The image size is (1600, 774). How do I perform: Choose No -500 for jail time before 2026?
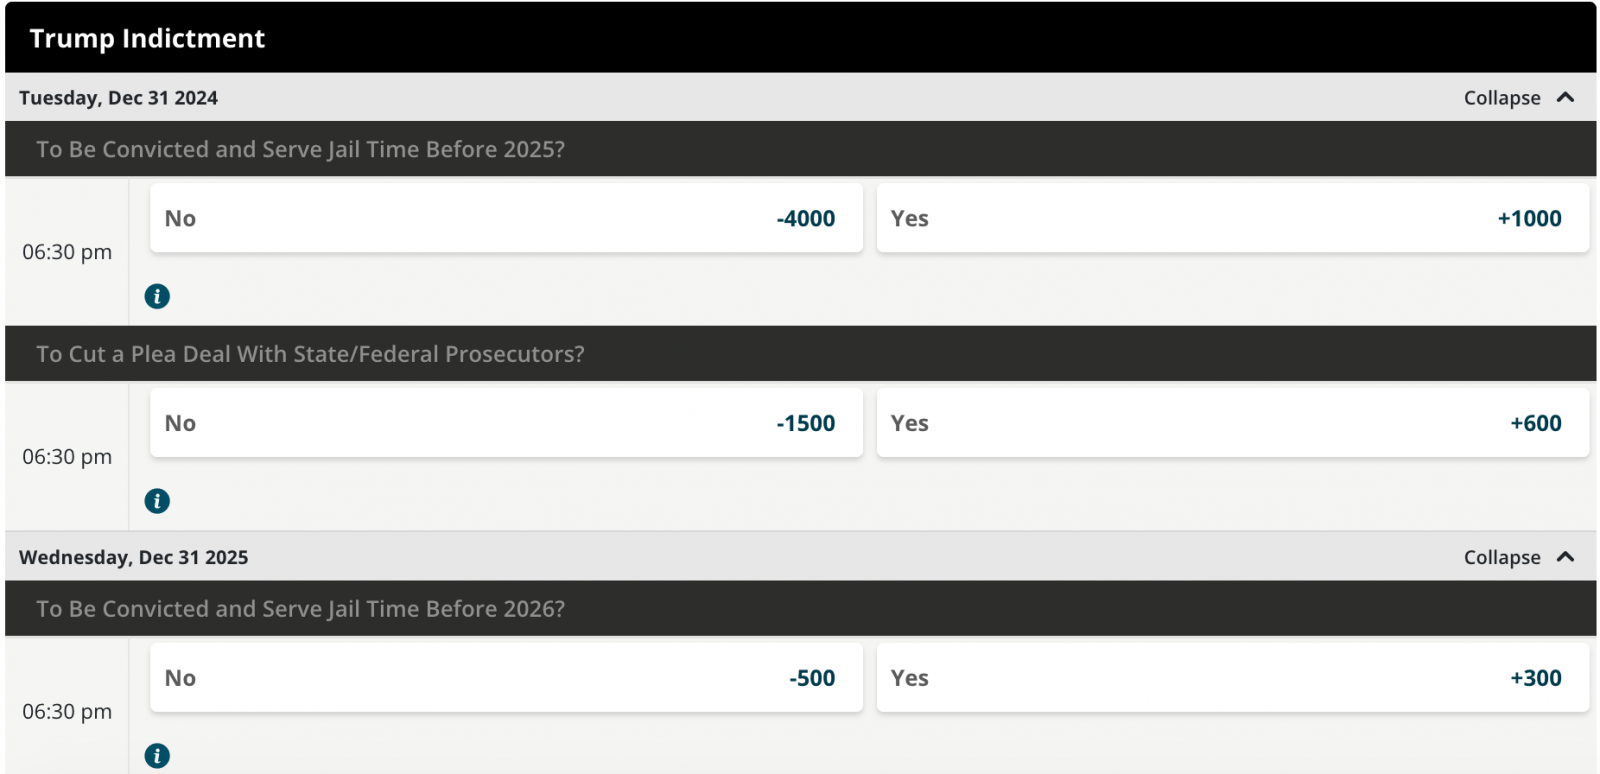[506, 678]
